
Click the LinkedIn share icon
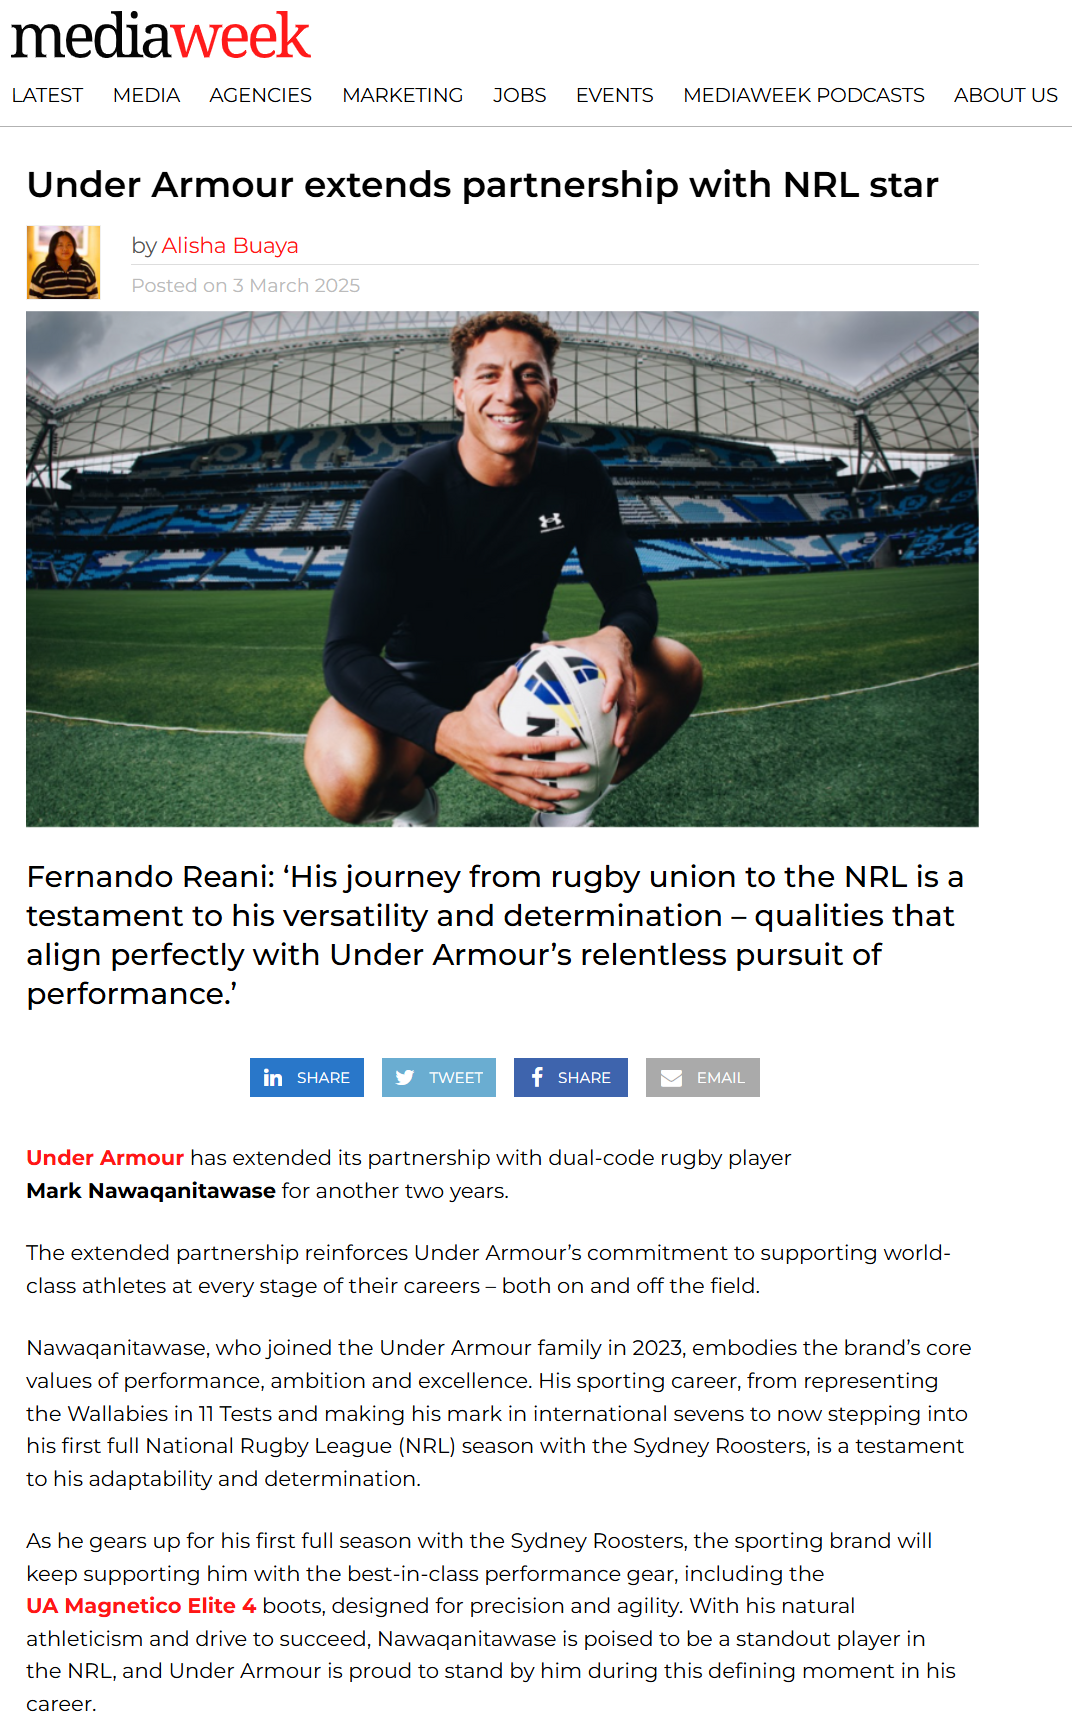273,1077
